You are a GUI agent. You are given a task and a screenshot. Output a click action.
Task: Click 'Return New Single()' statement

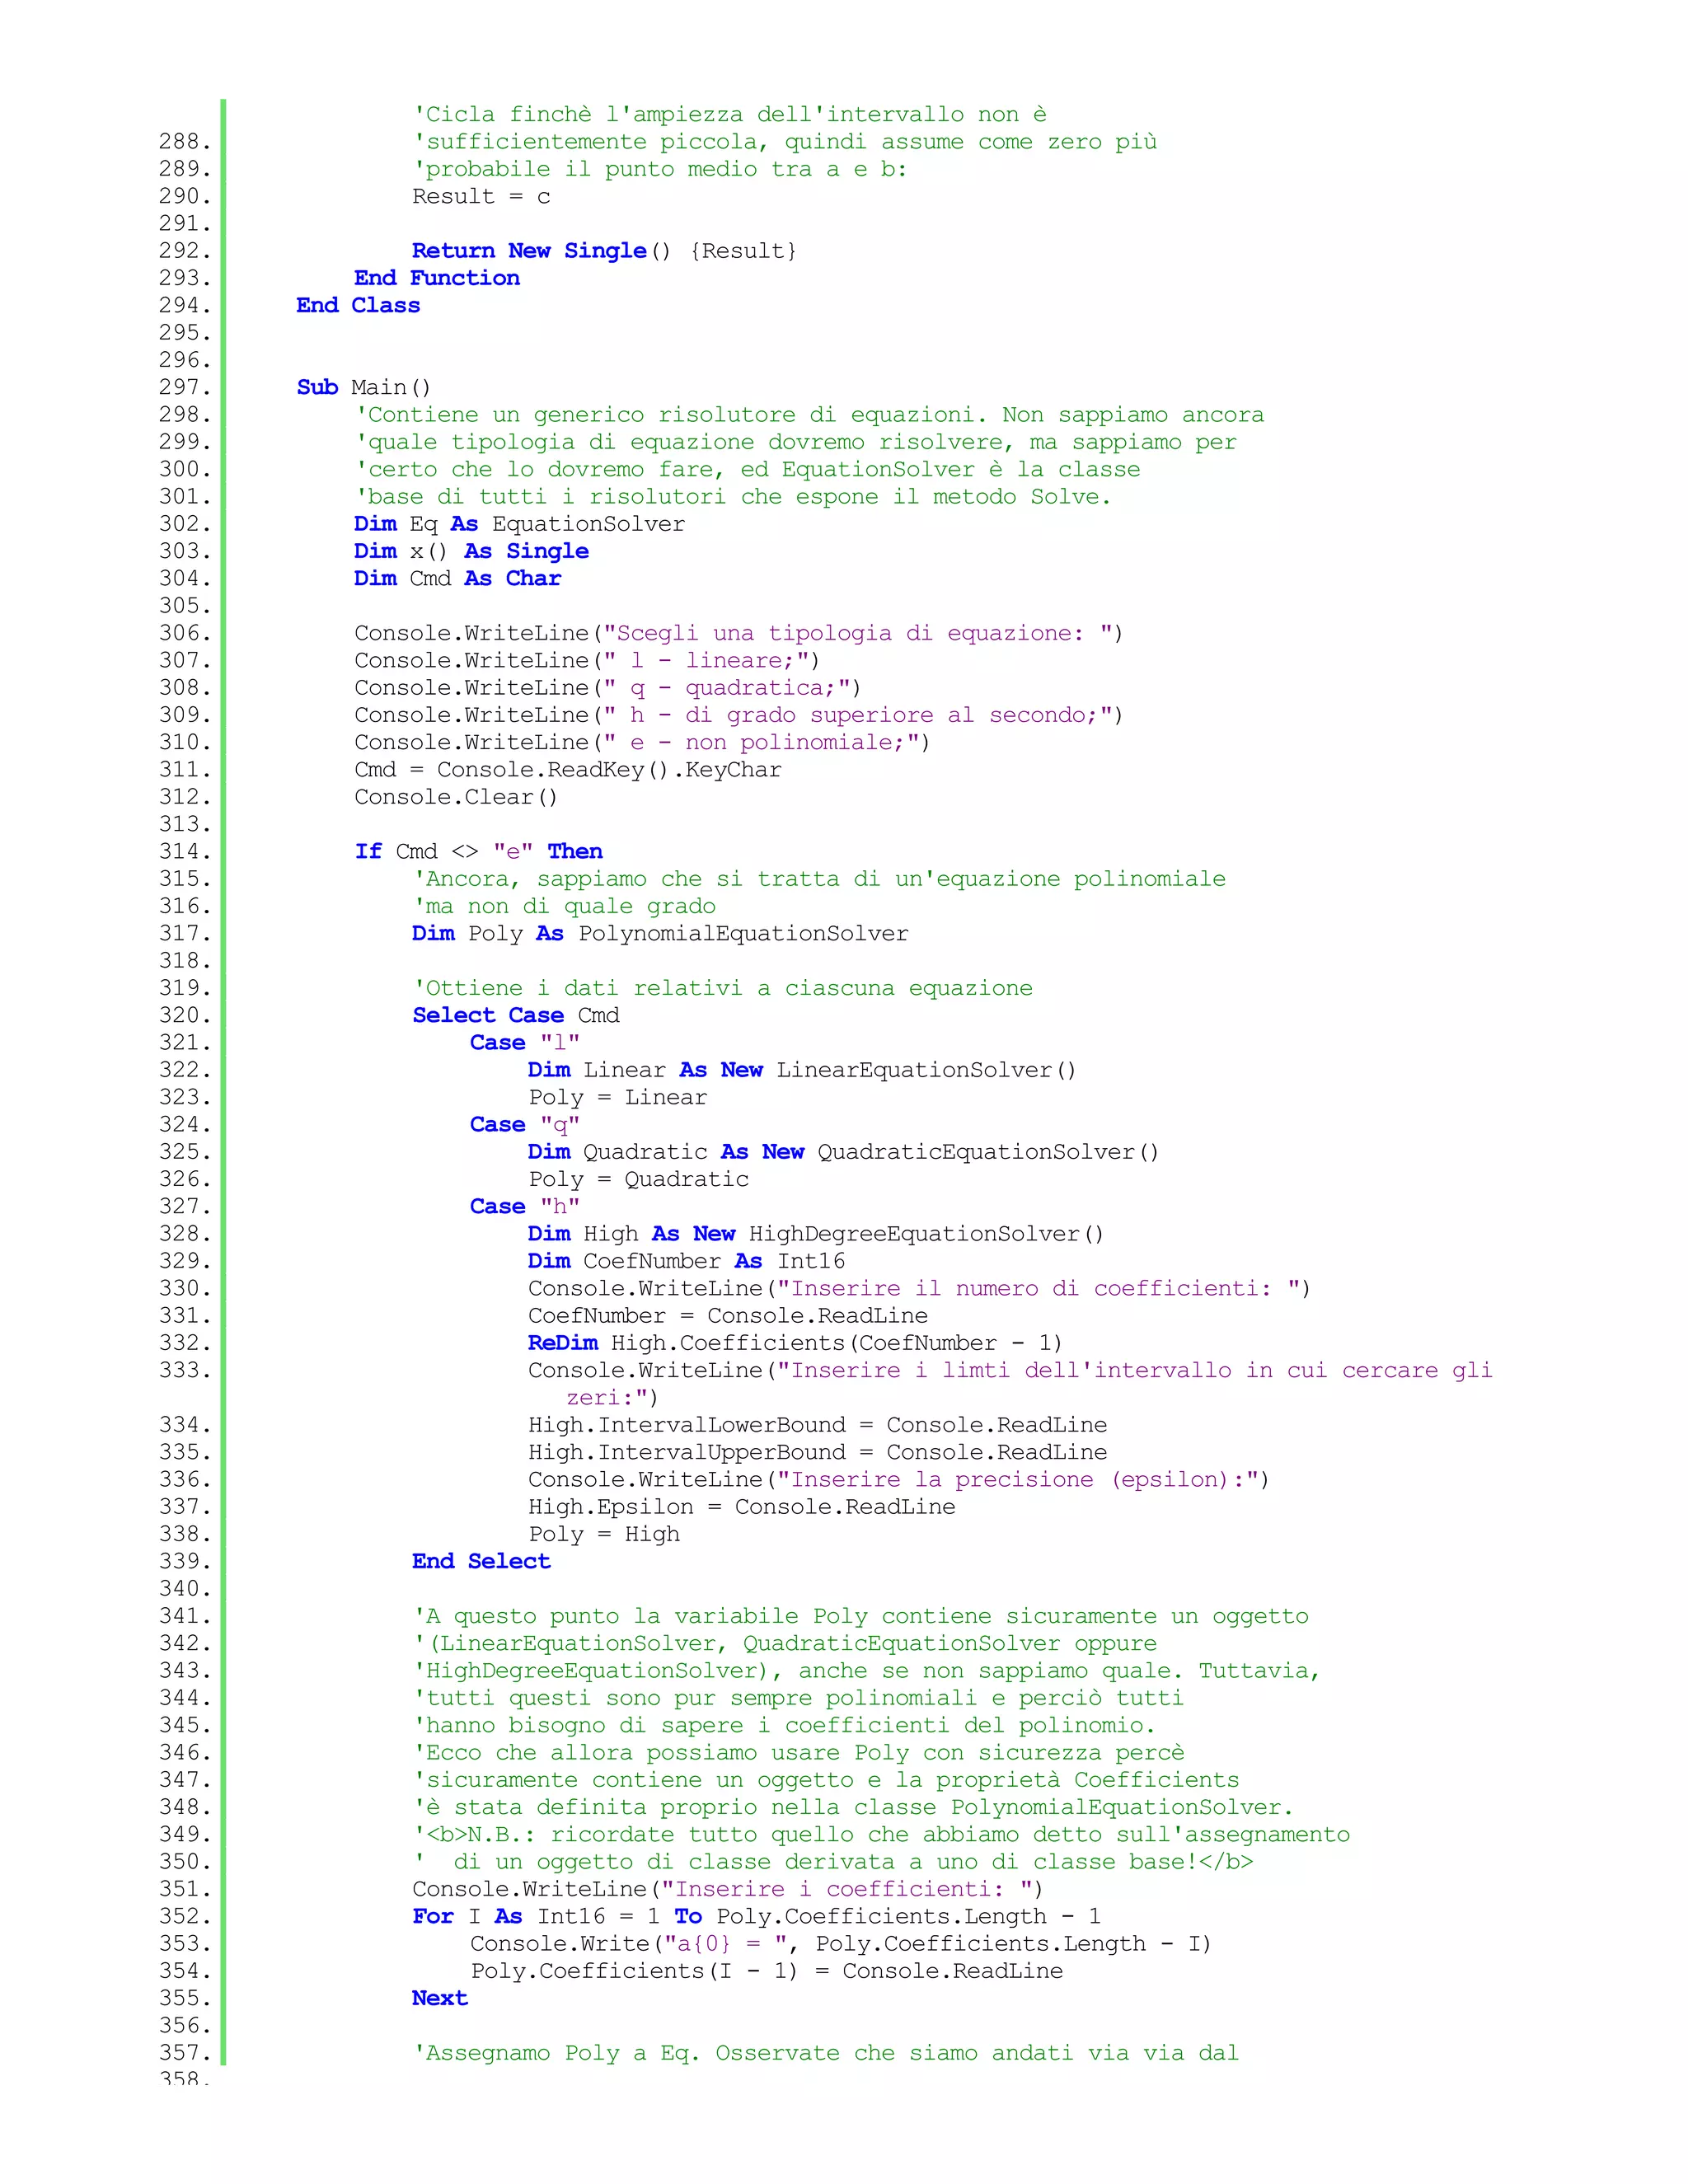(x=540, y=251)
